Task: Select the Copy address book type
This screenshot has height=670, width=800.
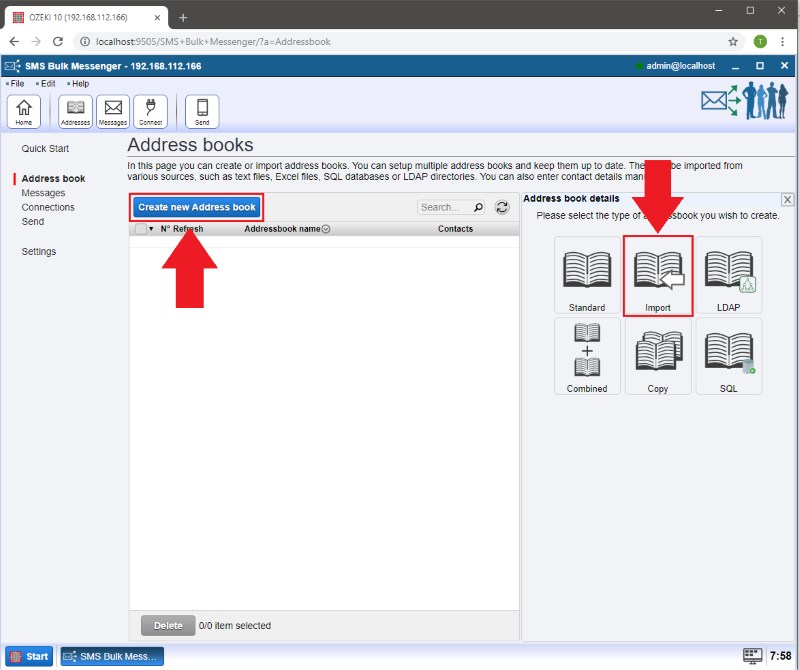Action: pyautogui.click(x=658, y=355)
